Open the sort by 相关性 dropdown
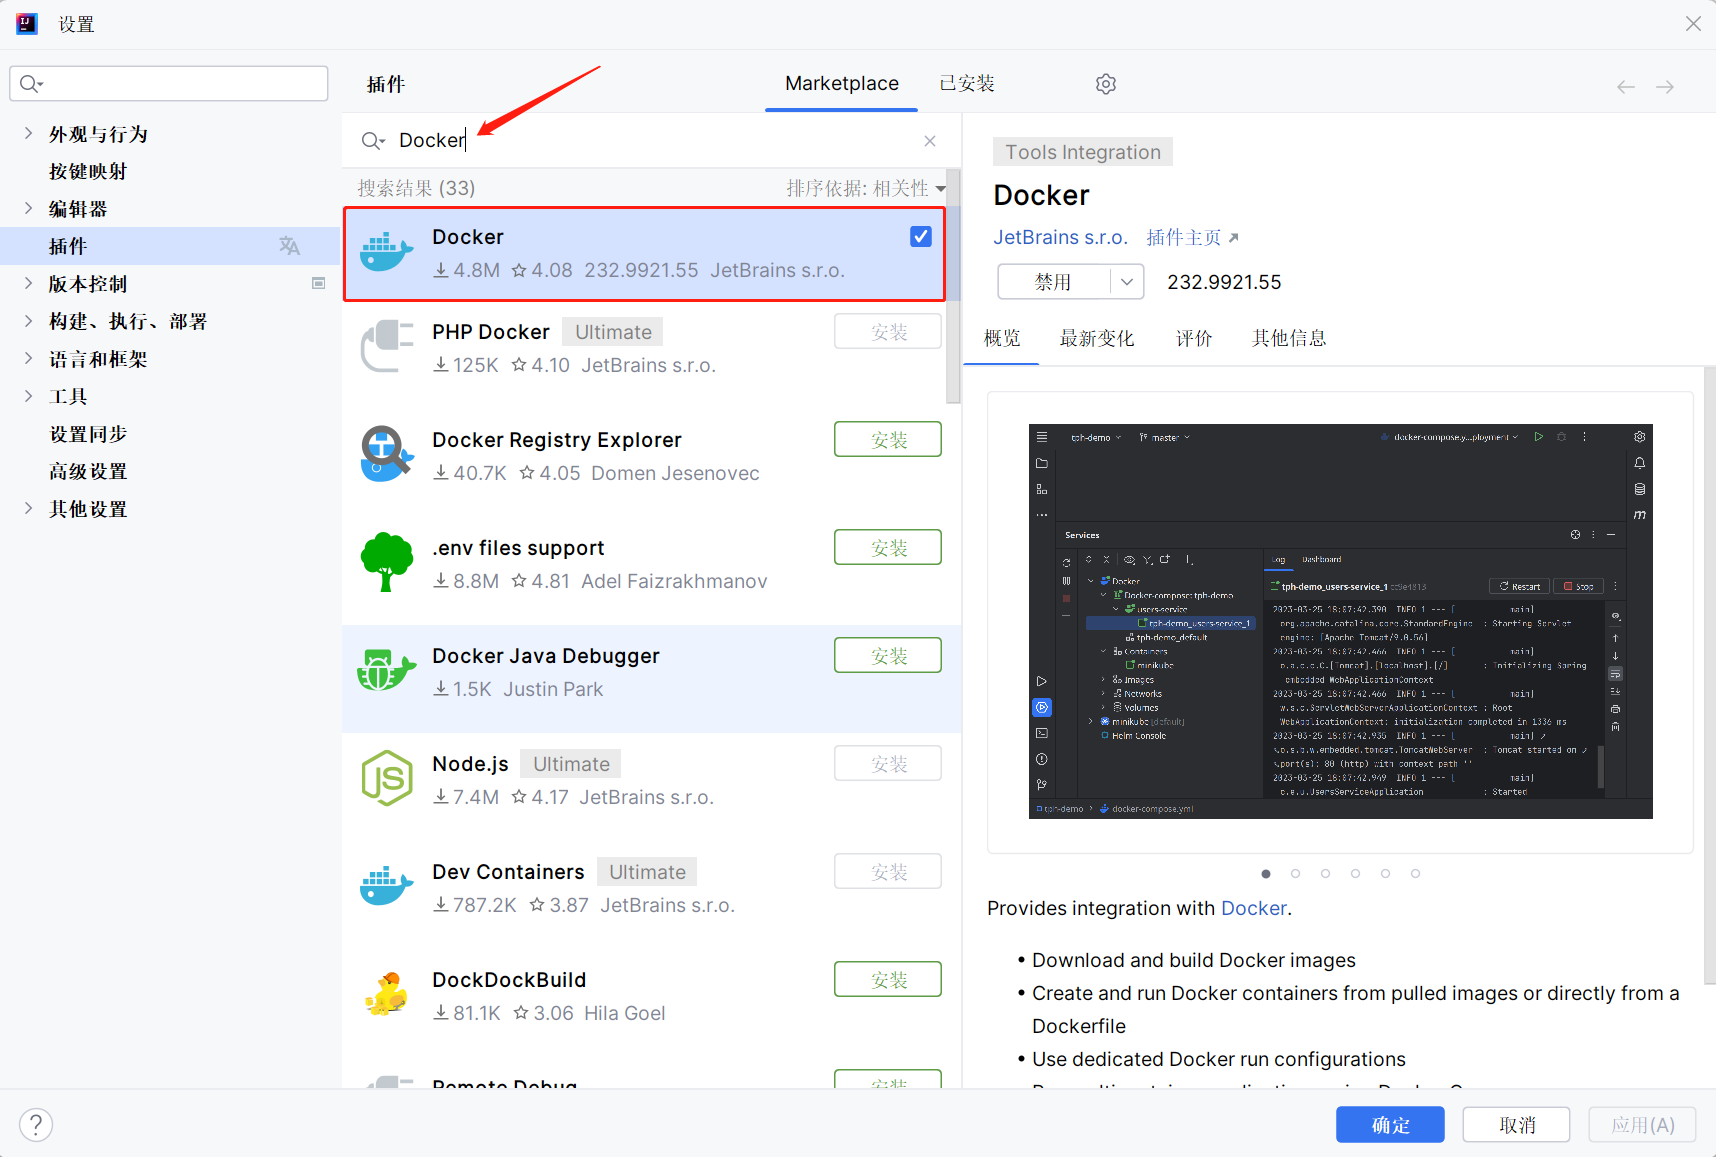This screenshot has height=1157, width=1716. pyautogui.click(x=866, y=188)
